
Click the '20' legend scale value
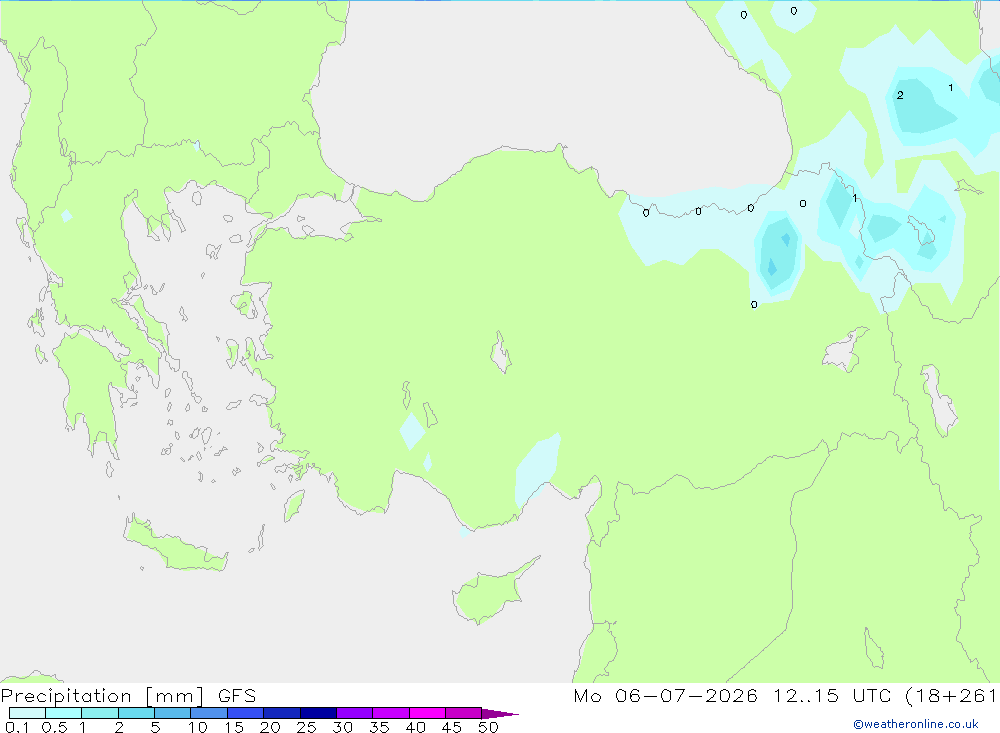point(270,727)
